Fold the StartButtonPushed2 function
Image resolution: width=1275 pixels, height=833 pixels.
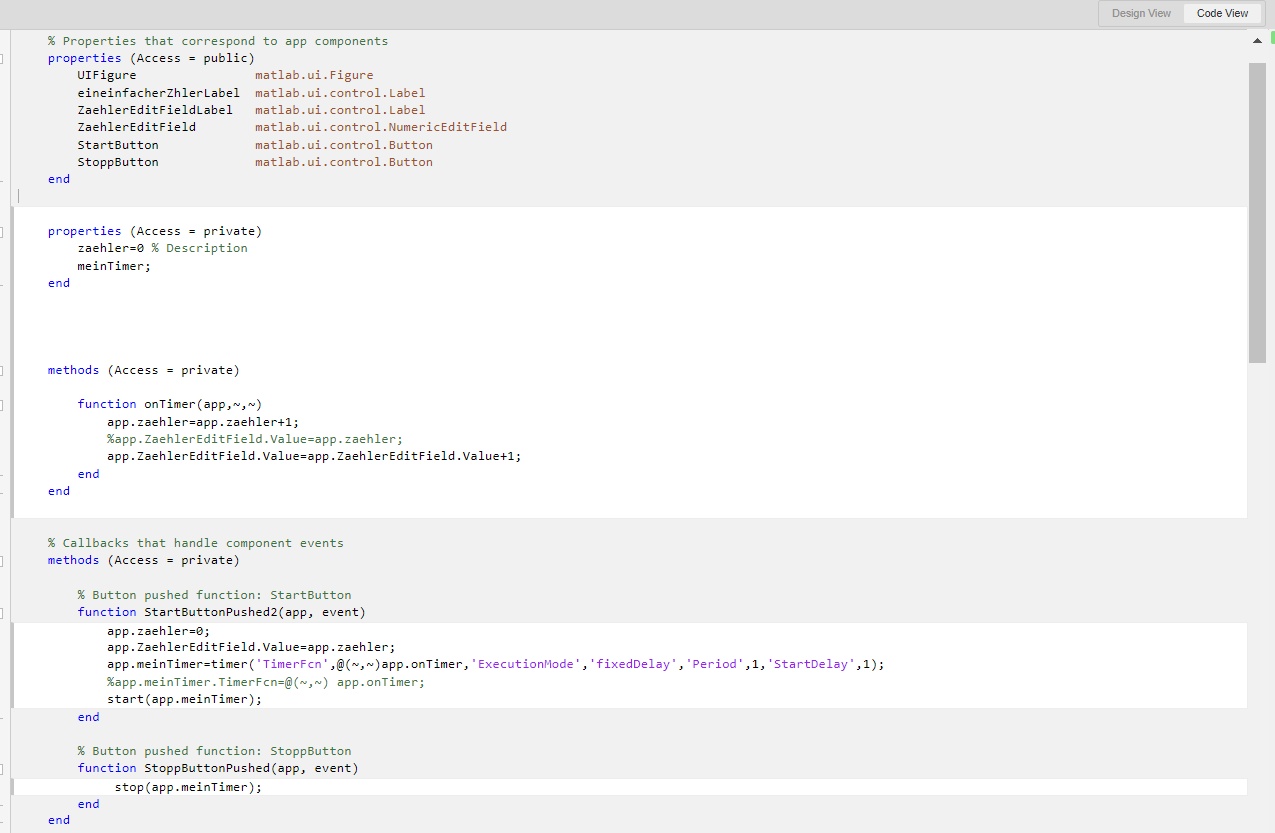click(2, 612)
